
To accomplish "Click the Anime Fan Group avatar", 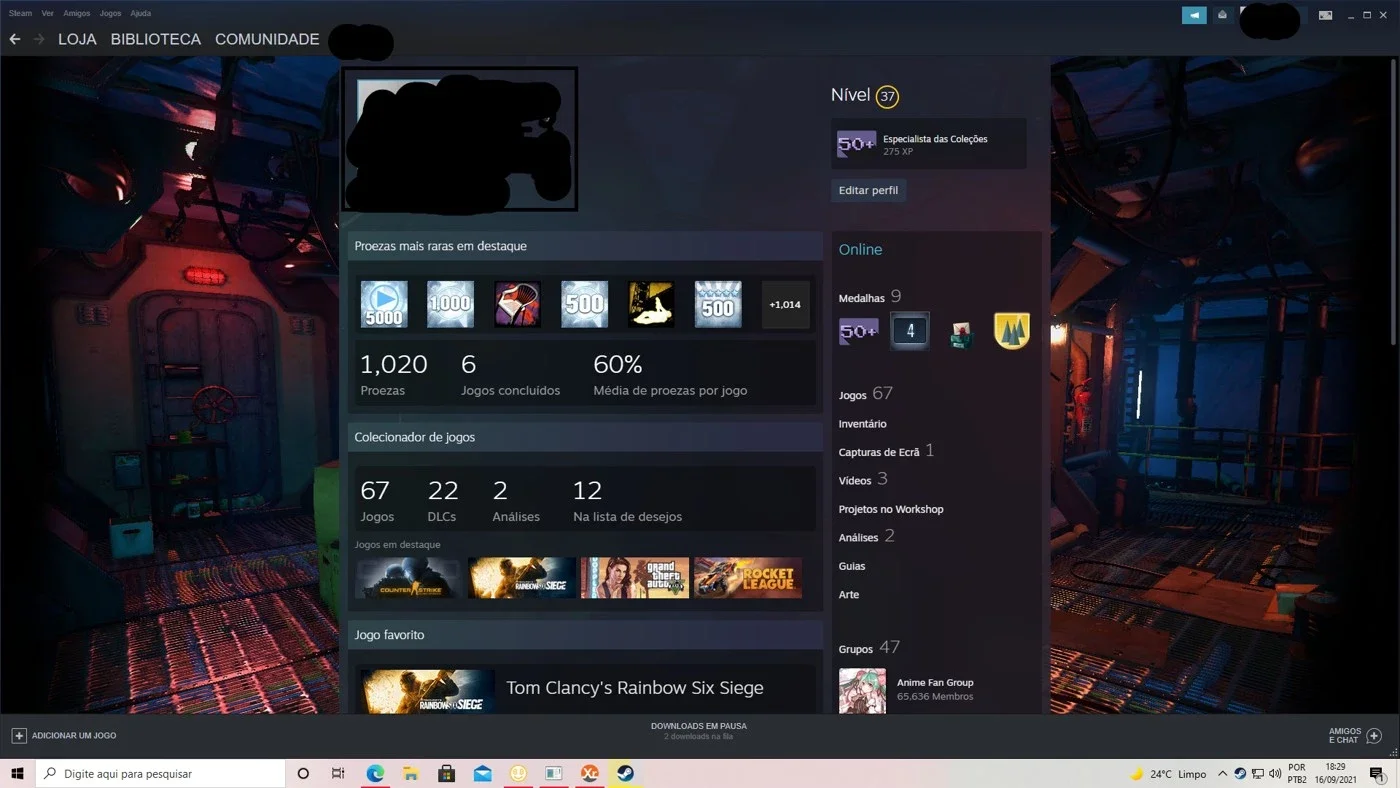I will click(862, 691).
